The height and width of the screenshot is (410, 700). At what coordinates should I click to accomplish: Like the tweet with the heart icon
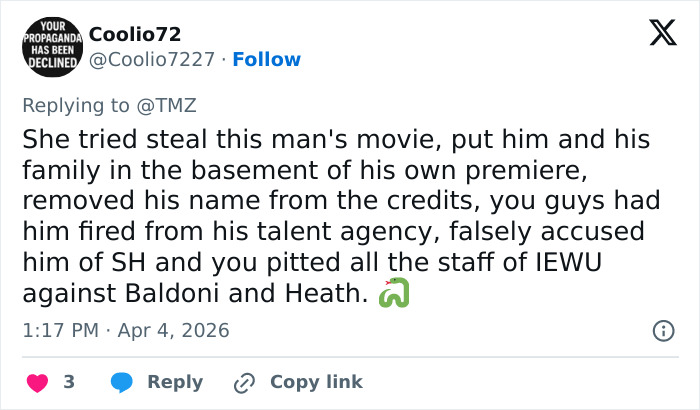(x=36, y=382)
